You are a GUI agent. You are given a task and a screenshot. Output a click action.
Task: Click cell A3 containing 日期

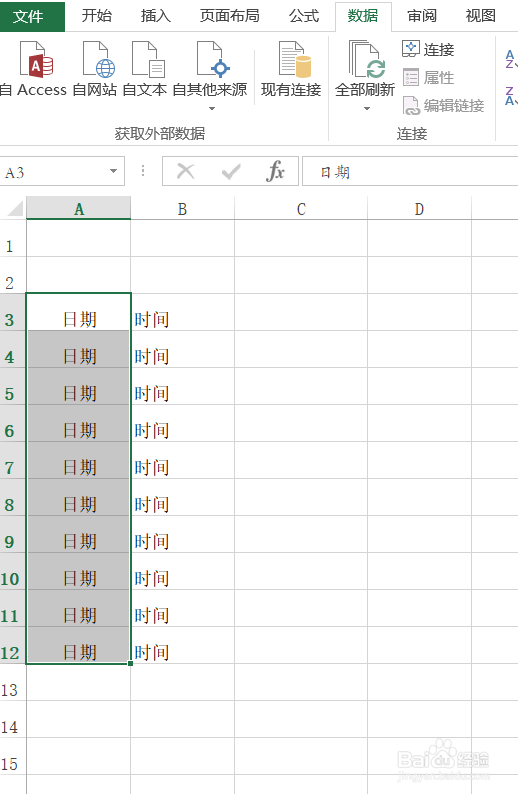[78, 312]
